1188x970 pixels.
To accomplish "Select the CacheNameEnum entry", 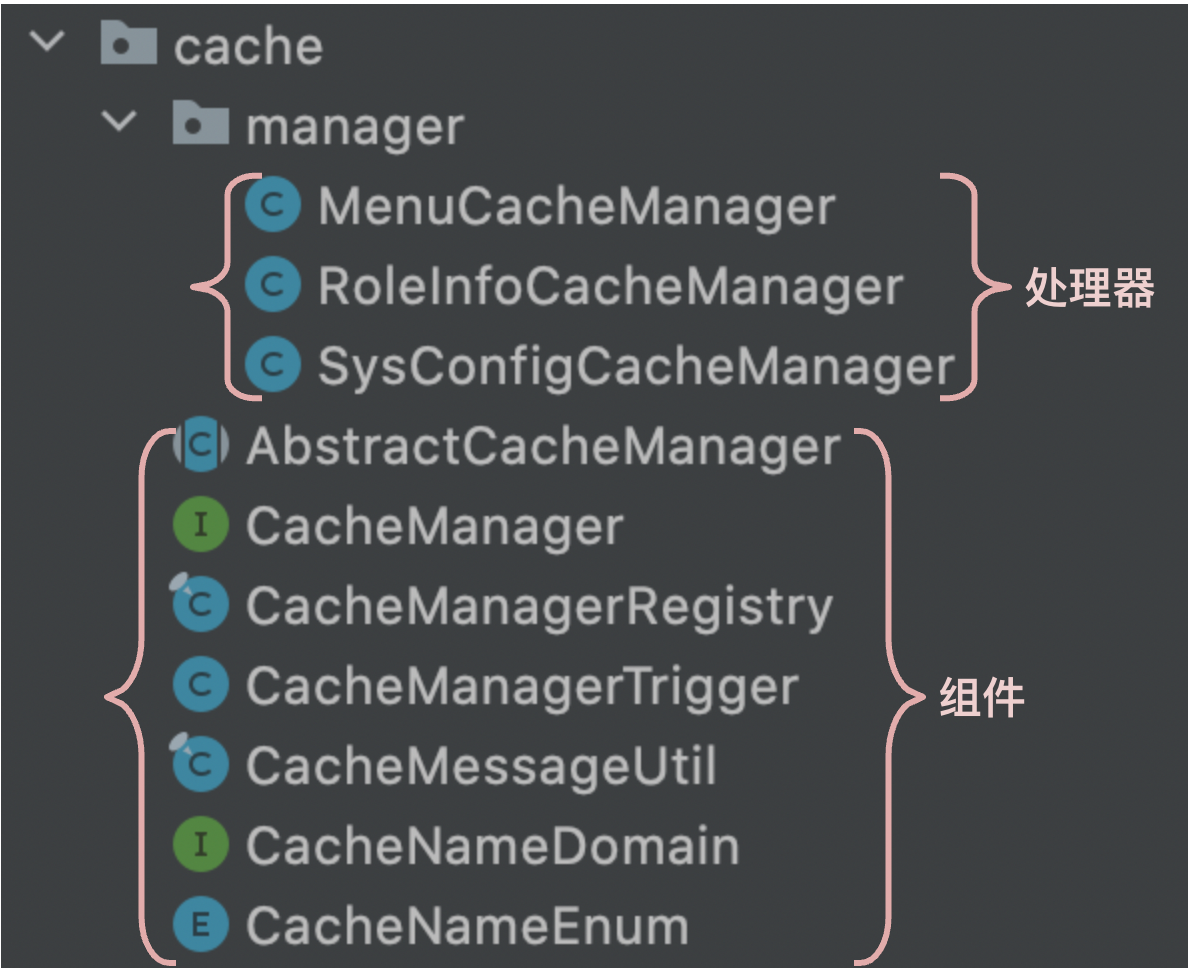I will point(467,927).
